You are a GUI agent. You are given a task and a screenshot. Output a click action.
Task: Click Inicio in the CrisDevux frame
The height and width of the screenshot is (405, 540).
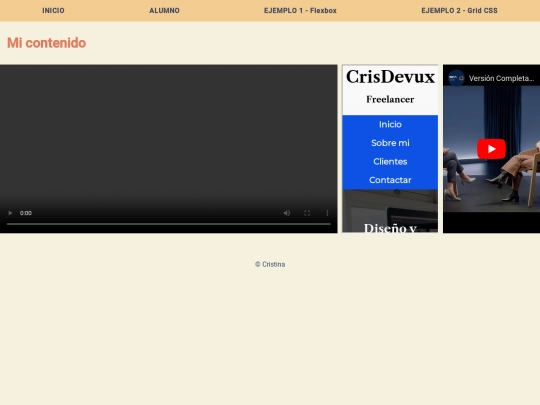click(390, 124)
